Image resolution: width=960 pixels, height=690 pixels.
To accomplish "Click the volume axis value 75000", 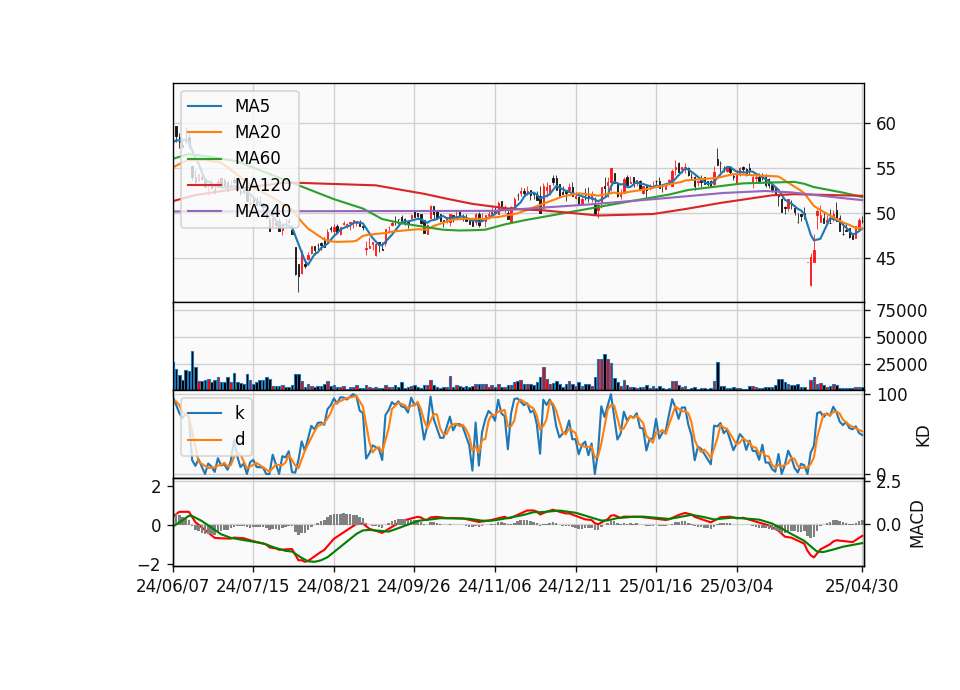I will (x=902, y=311).
